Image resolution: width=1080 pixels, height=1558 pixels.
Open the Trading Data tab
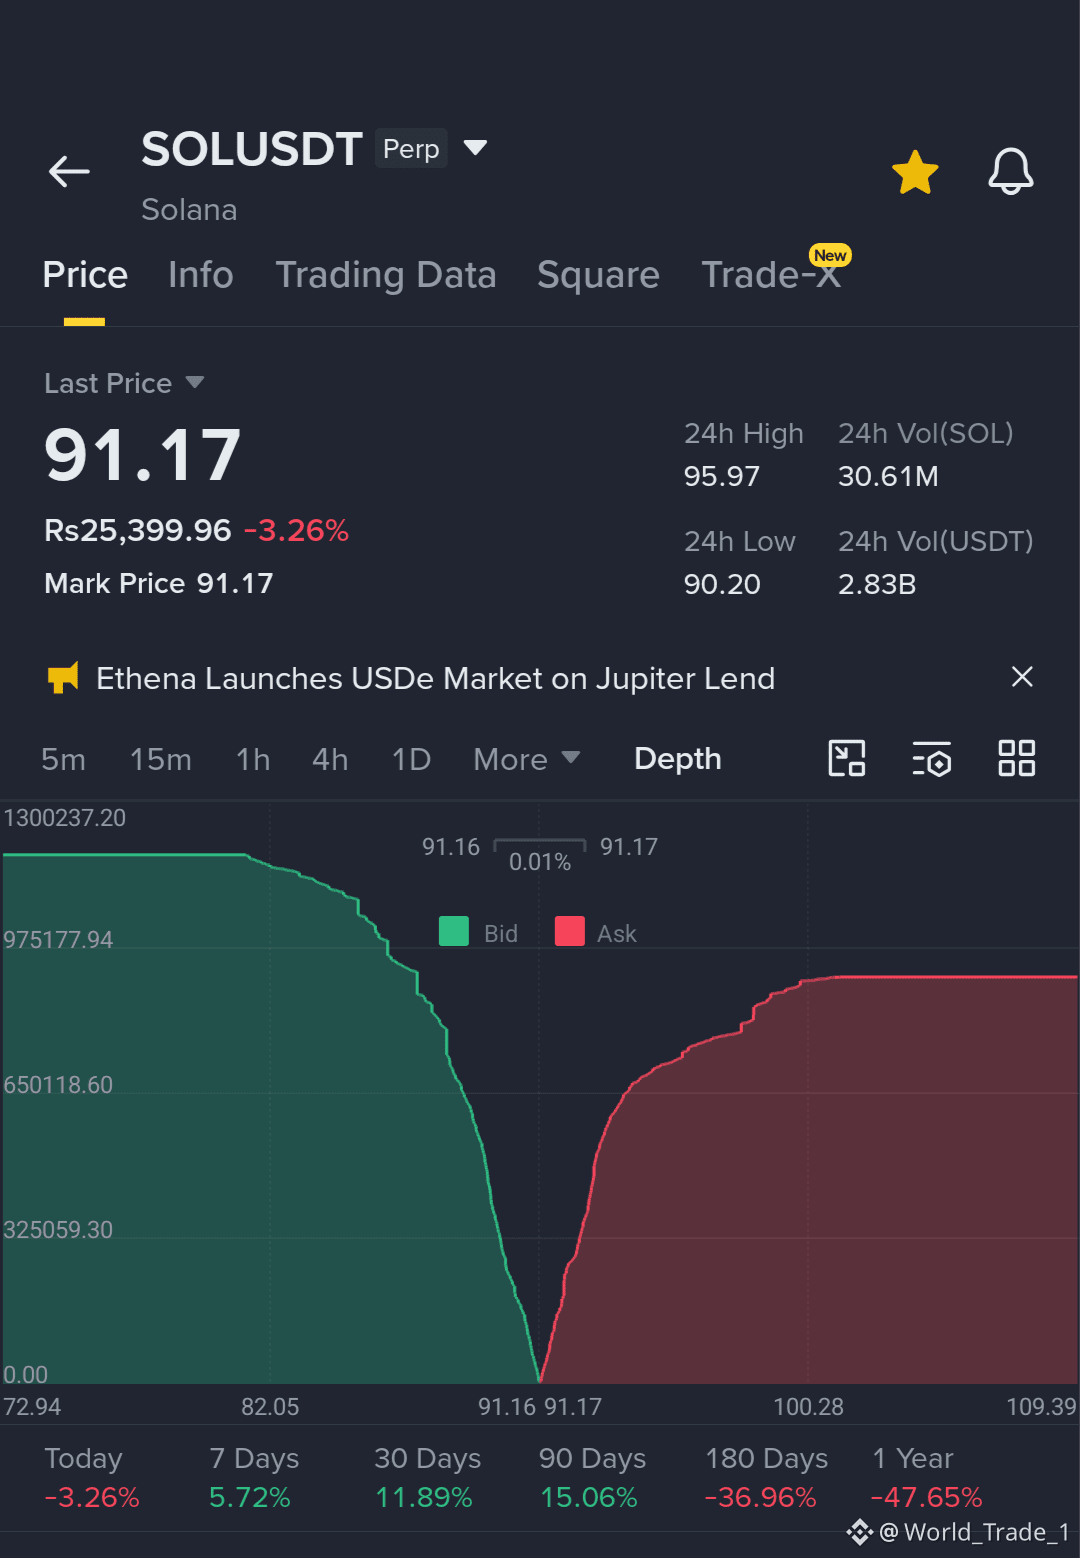point(386,275)
